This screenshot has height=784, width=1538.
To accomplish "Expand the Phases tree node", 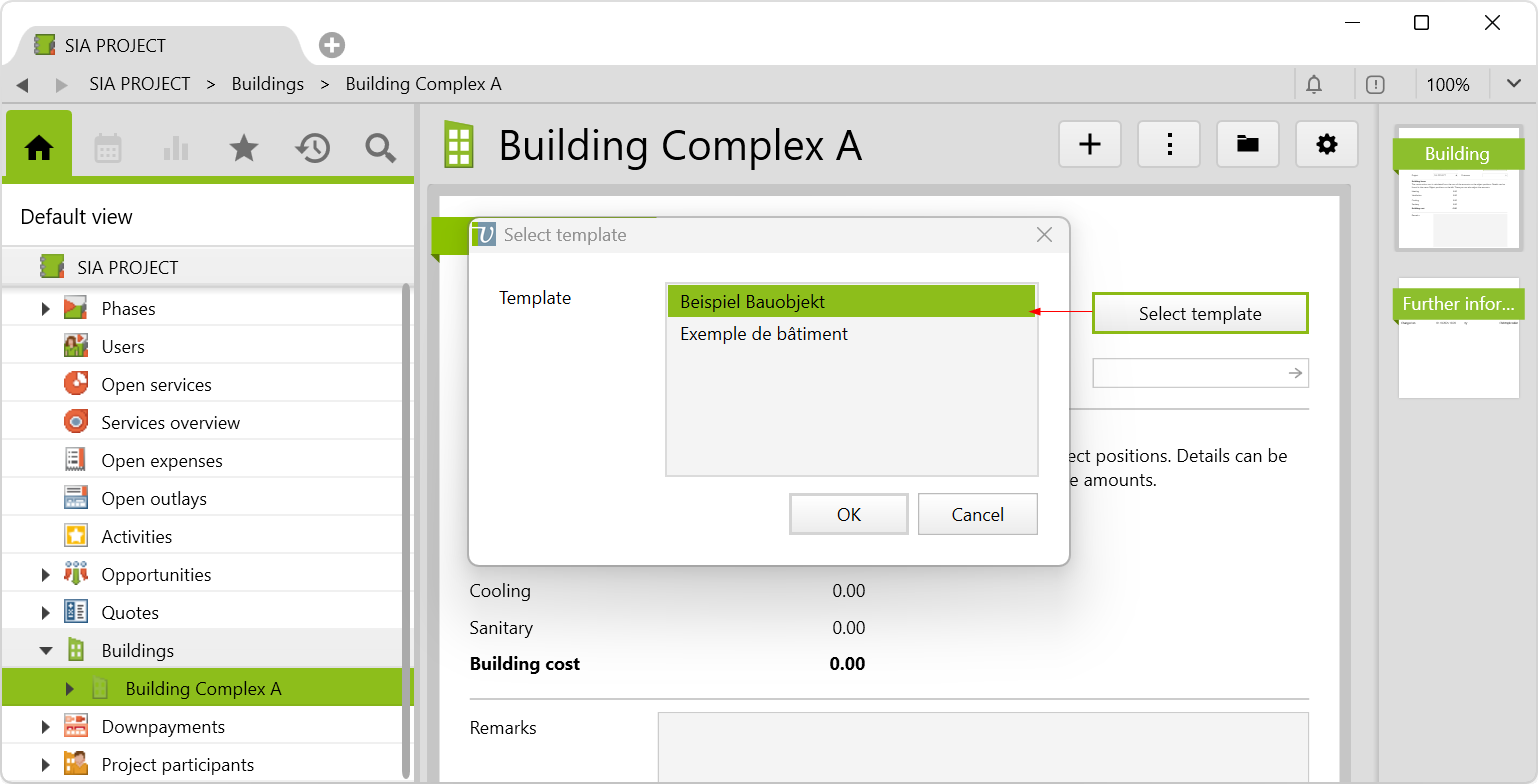I will tap(45, 309).
